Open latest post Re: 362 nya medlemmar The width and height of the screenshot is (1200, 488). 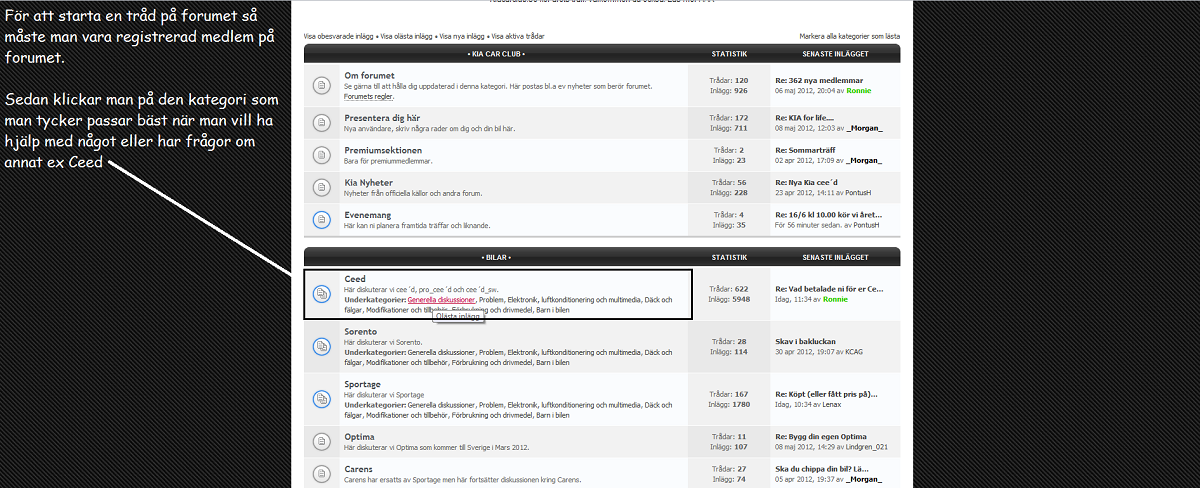tap(818, 80)
